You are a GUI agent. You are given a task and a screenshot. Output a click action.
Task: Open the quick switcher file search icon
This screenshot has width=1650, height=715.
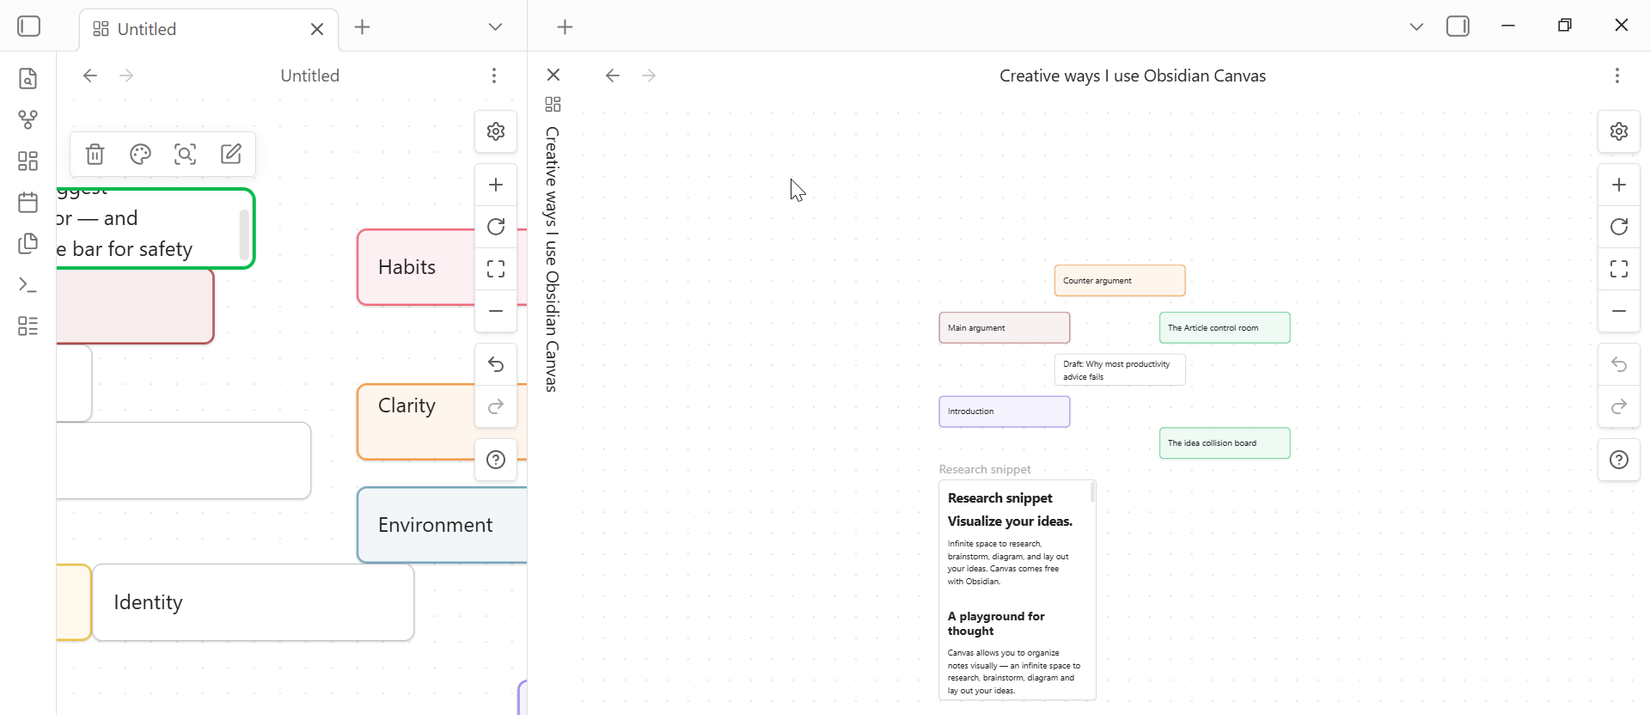tap(28, 78)
